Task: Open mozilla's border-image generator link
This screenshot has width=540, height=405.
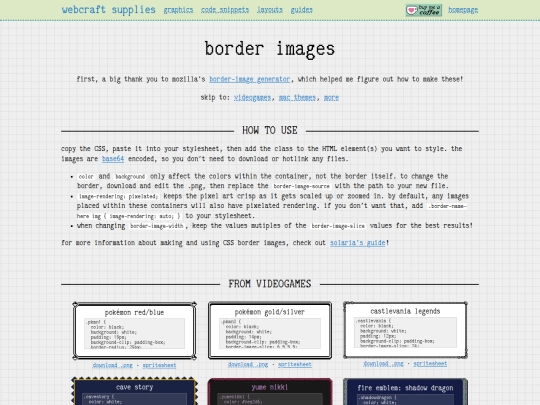Action: click(250, 79)
